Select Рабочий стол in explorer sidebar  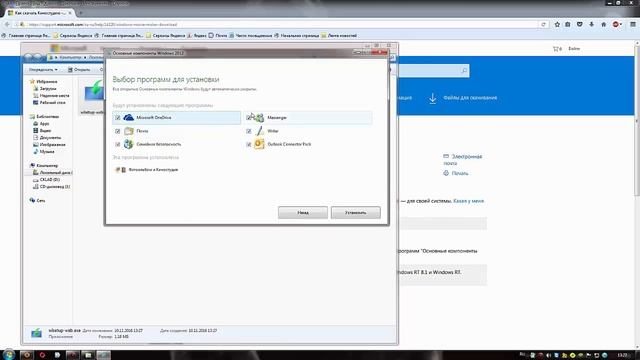[49, 103]
